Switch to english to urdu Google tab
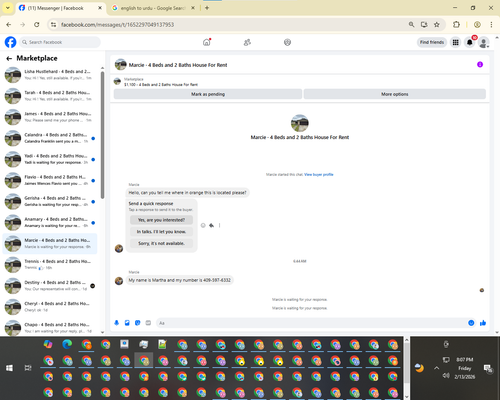This screenshot has height=400, width=500. click(153, 8)
